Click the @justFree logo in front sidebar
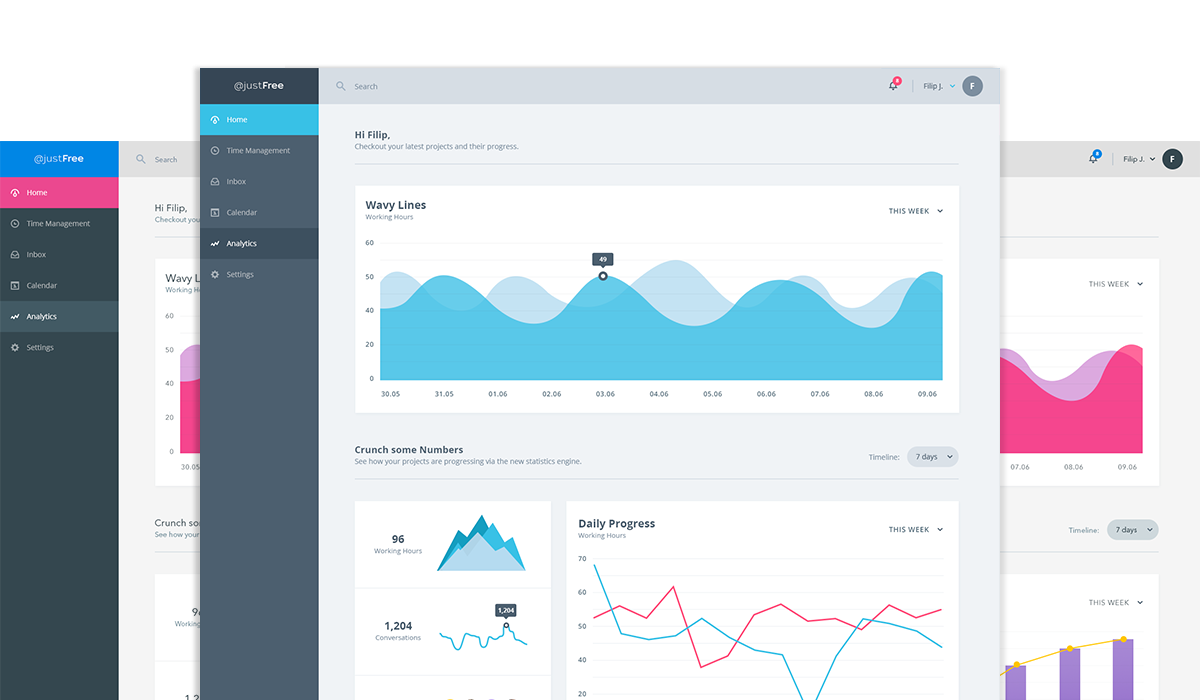Image resolution: width=1200 pixels, height=700 pixels. [259, 86]
